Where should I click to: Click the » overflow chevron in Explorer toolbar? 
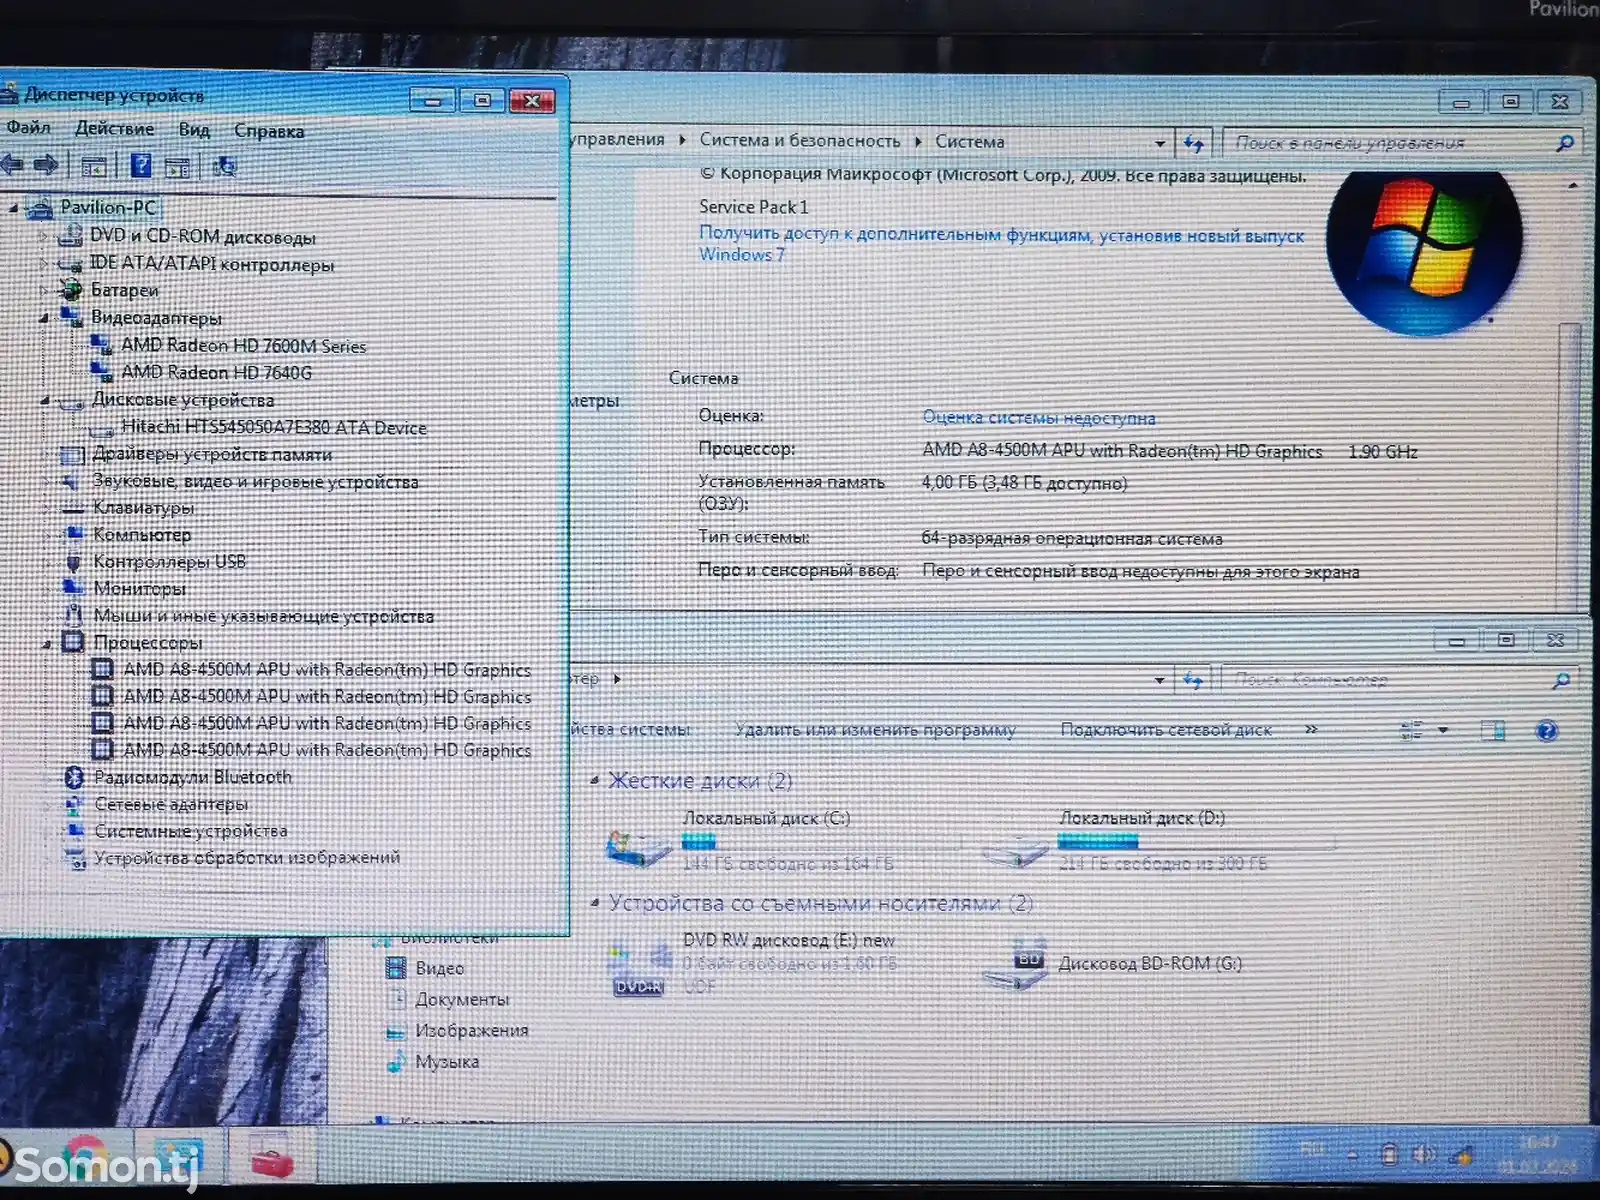pyautogui.click(x=1311, y=730)
